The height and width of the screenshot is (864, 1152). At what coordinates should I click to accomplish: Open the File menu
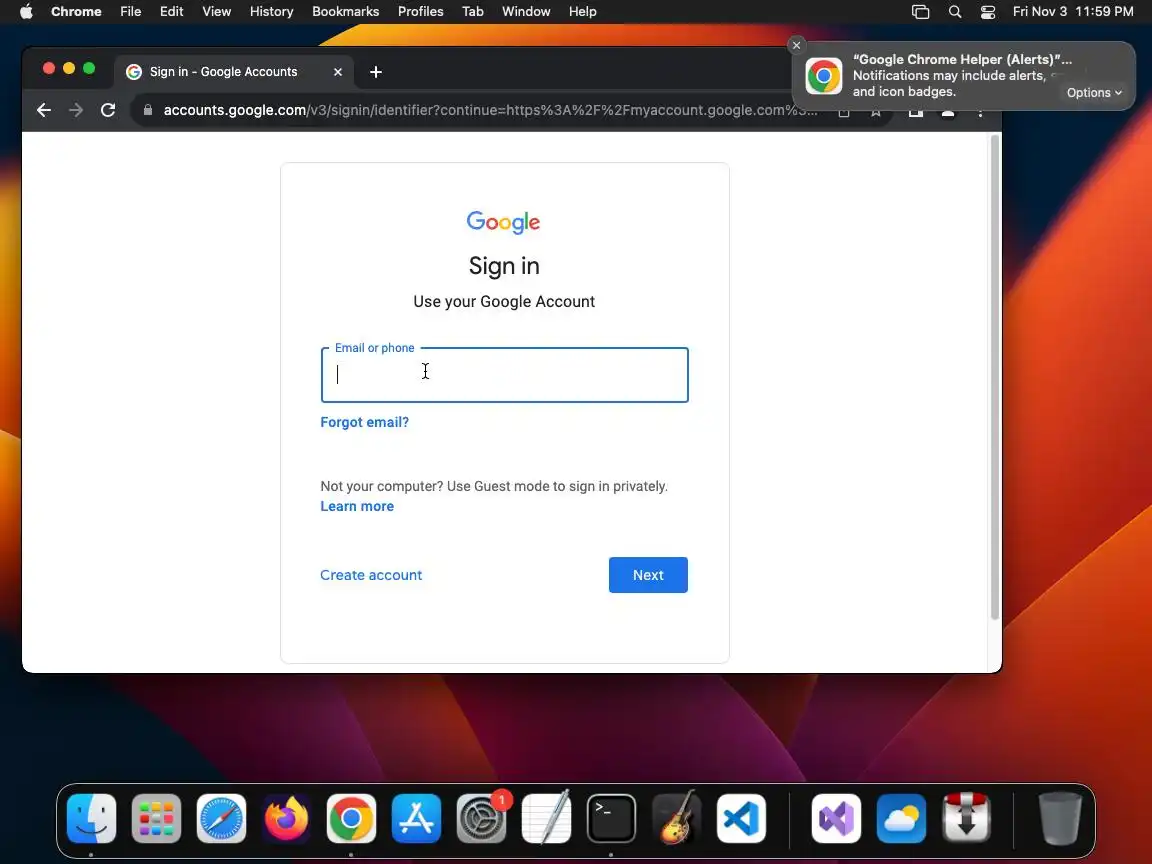[x=131, y=12]
